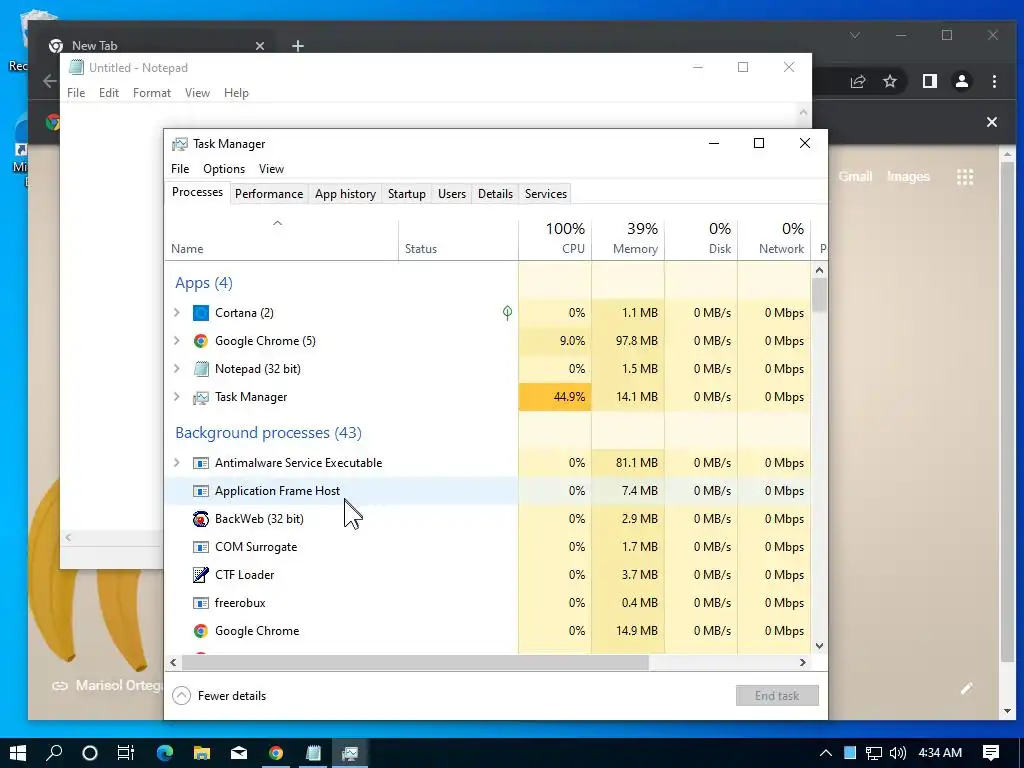This screenshot has width=1024, height=768.
Task: Switch to the Startup tab
Action: 406,194
